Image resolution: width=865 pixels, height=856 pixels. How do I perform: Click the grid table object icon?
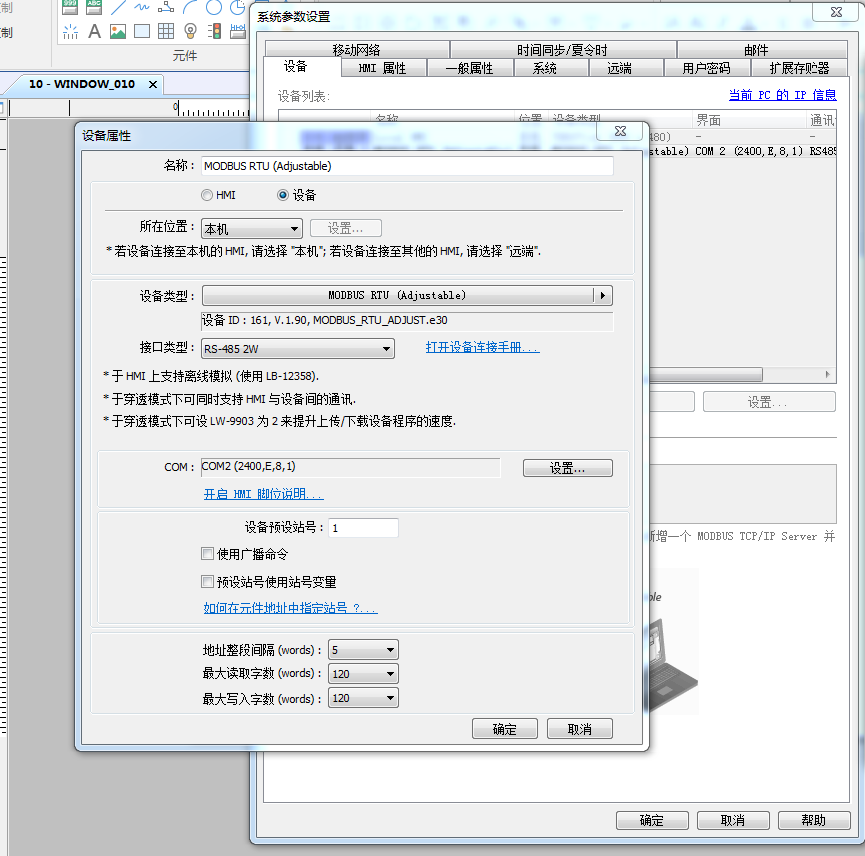(x=166, y=31)
